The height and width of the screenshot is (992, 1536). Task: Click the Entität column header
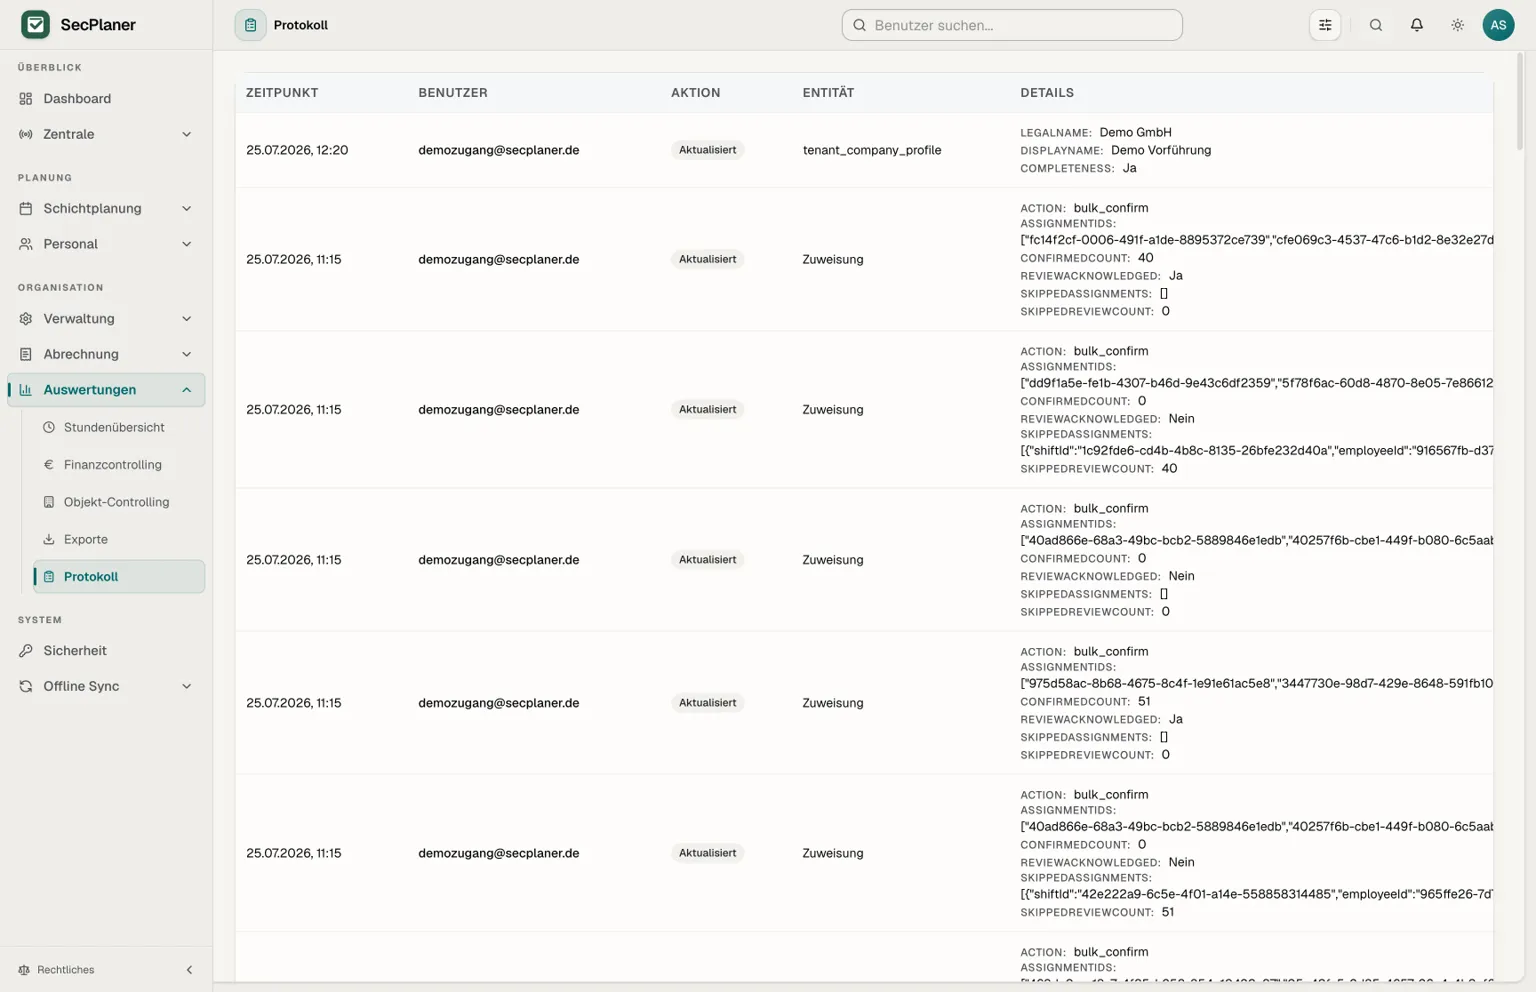pos(828,93)
